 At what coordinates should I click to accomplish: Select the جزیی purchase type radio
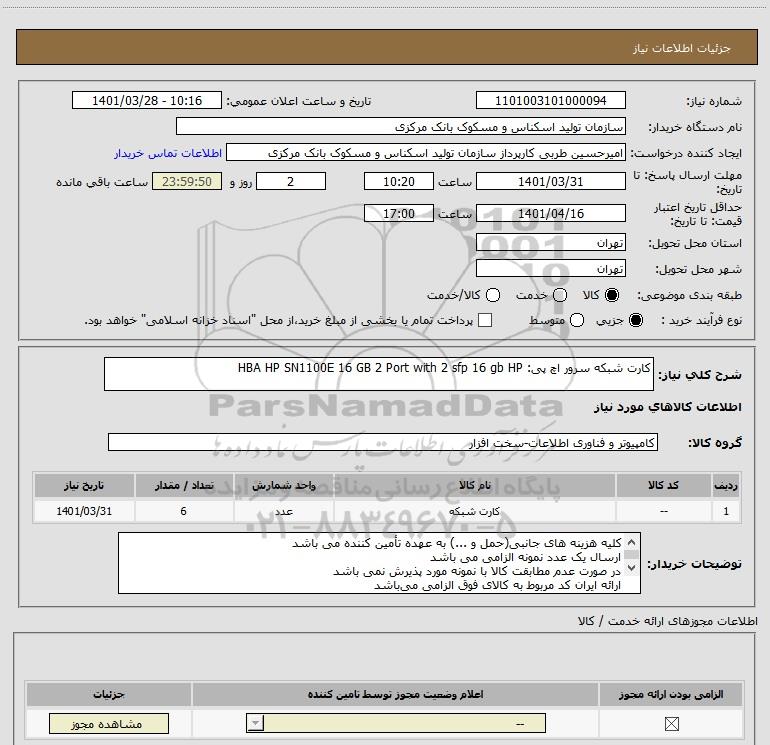tap(636, 320)
